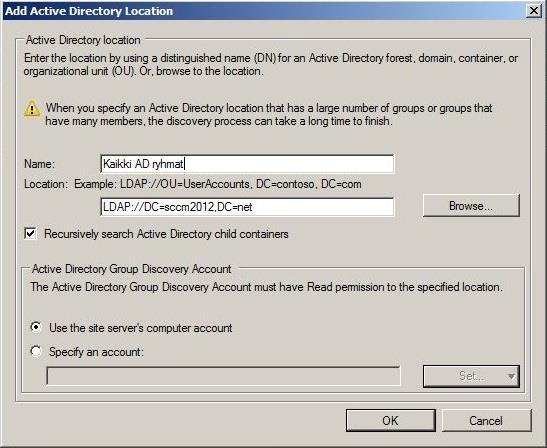Click the Add Active Directory Location title bar
Screen dimensions: 547x448
265,11
